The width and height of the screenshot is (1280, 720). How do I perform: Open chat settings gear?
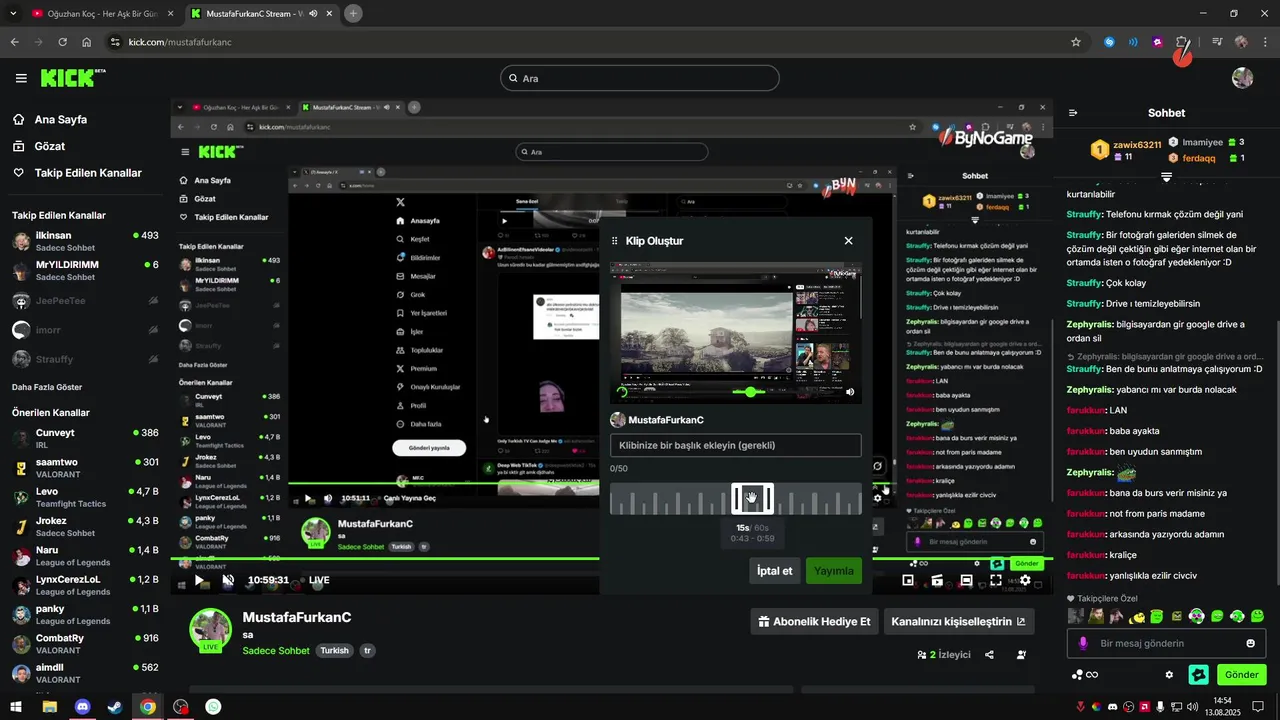1169,675
